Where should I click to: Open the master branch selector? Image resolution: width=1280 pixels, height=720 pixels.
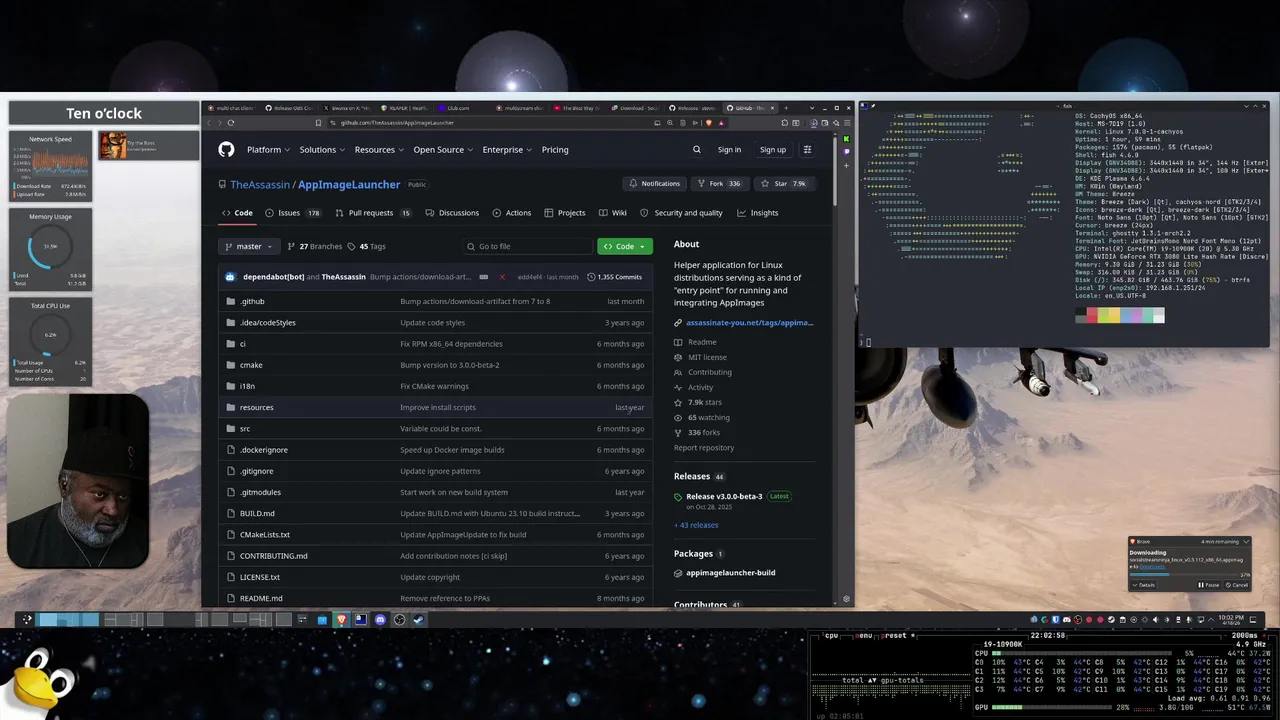tap(249, 246)
